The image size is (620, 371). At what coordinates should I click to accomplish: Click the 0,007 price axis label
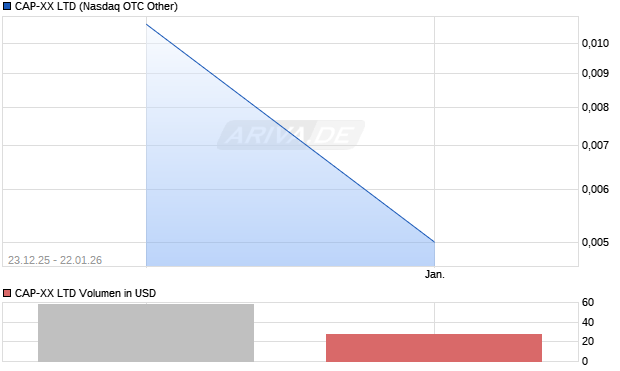595,145
